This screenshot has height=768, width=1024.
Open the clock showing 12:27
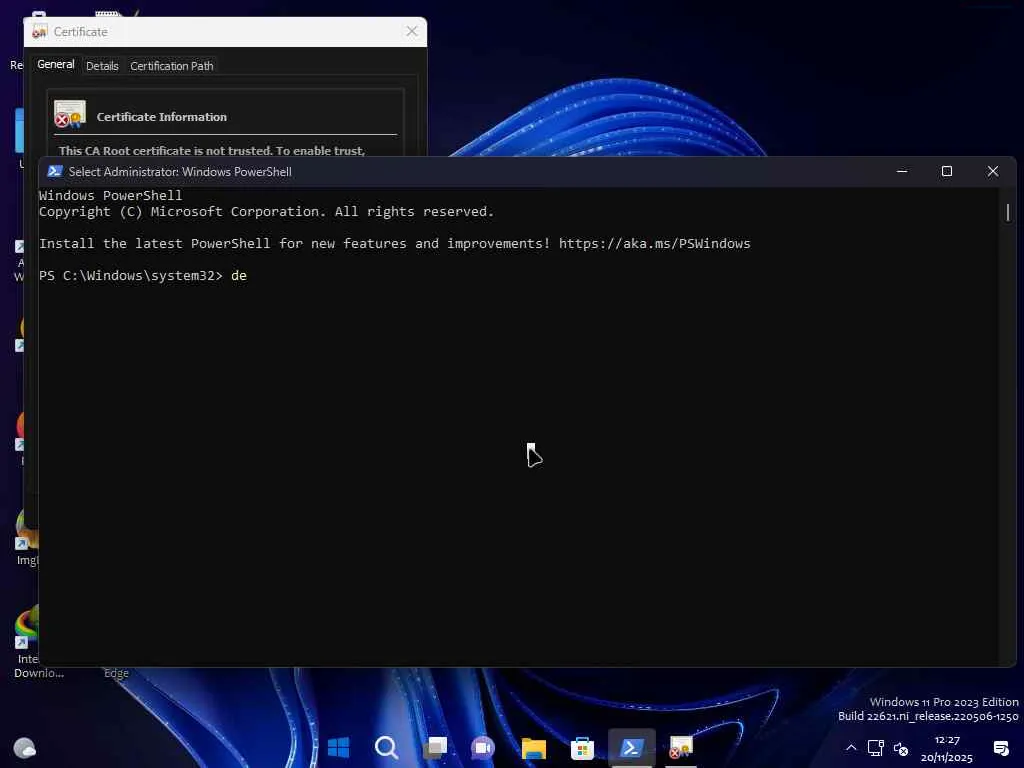tap(946, 748)
